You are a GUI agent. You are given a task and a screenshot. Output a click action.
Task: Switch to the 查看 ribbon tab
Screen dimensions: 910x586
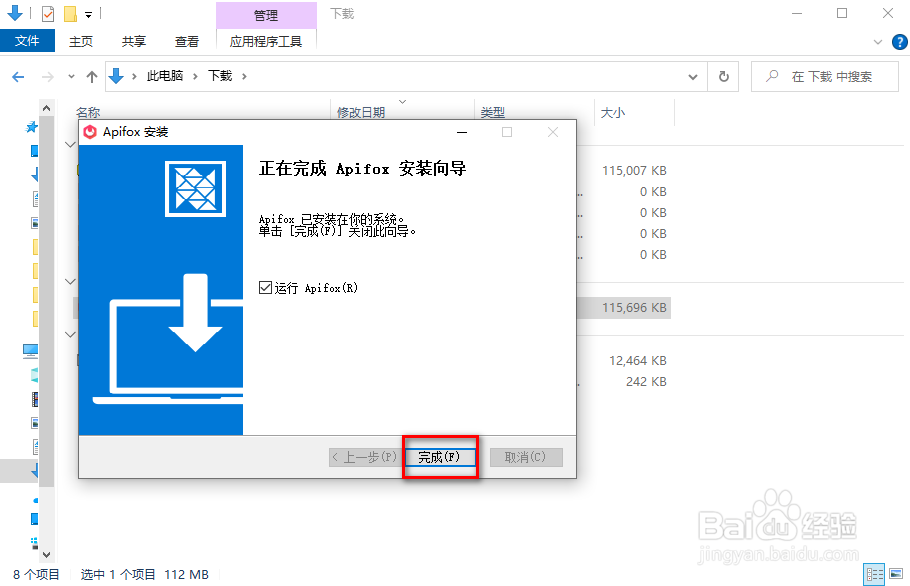pos(187,41)
